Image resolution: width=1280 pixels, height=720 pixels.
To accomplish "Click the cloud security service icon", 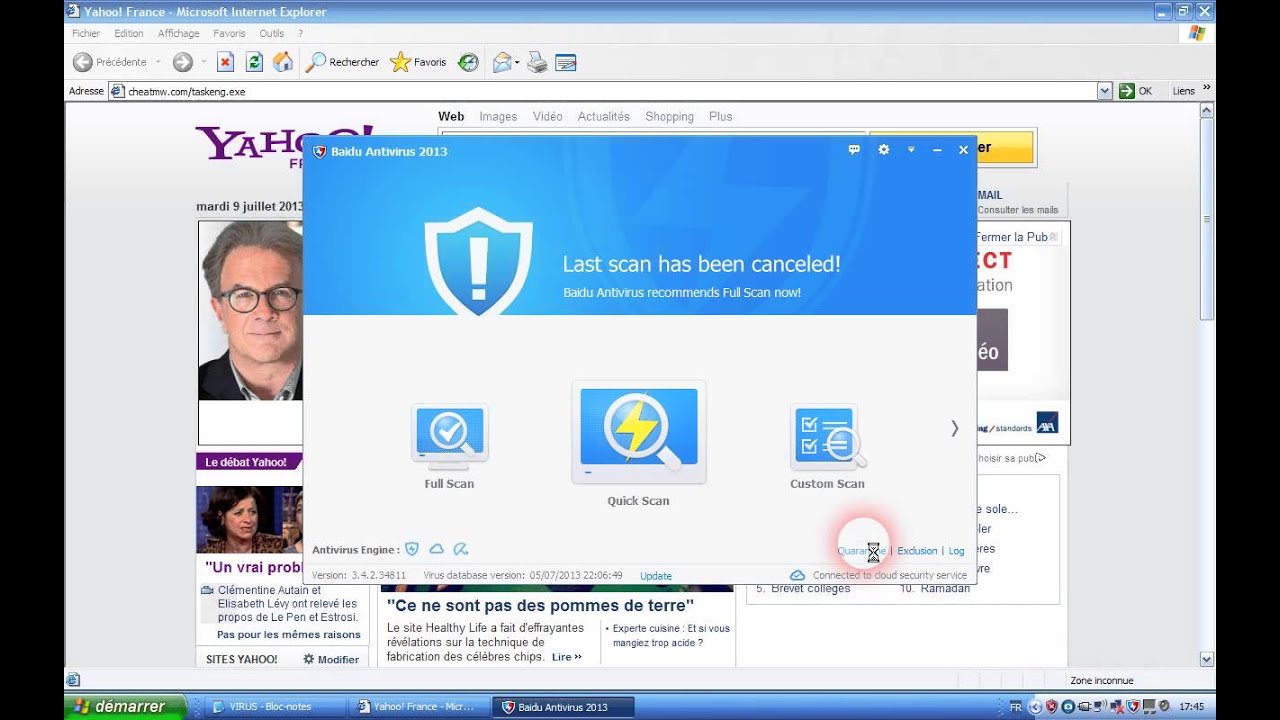I will (797, 575).
